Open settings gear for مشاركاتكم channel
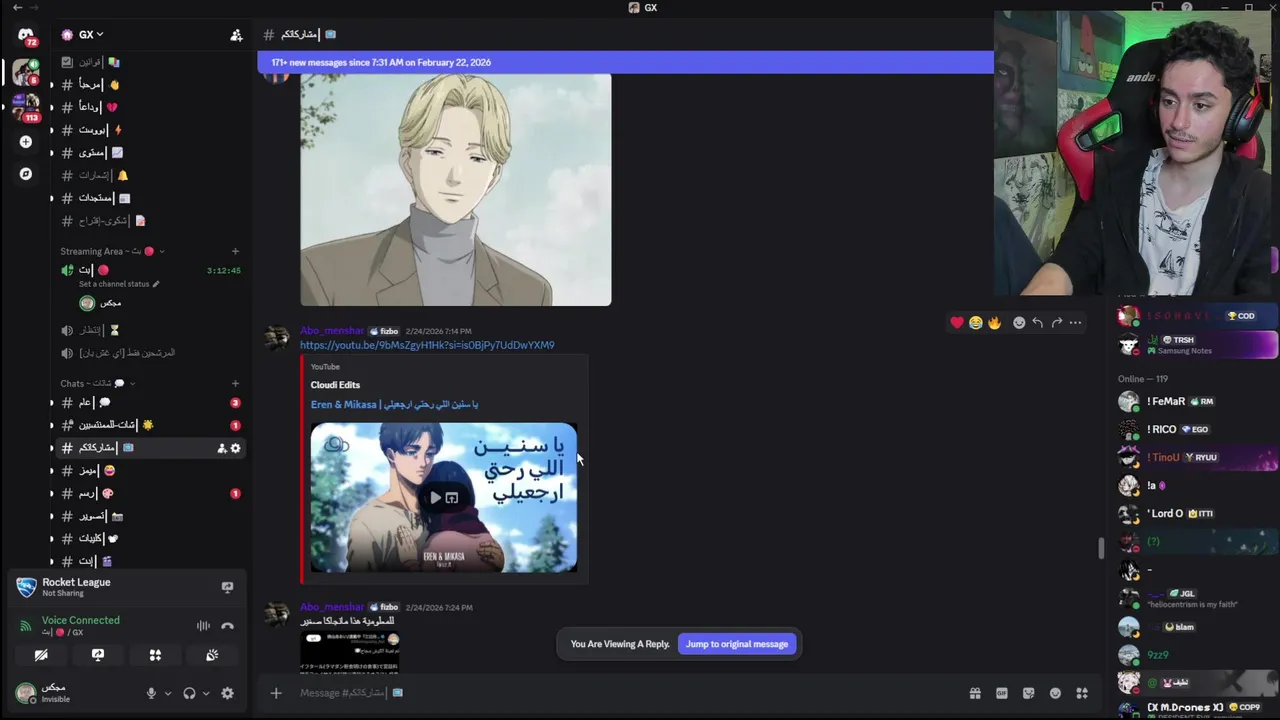Viewport: 1280px width, 720px height. click(235, 448)
